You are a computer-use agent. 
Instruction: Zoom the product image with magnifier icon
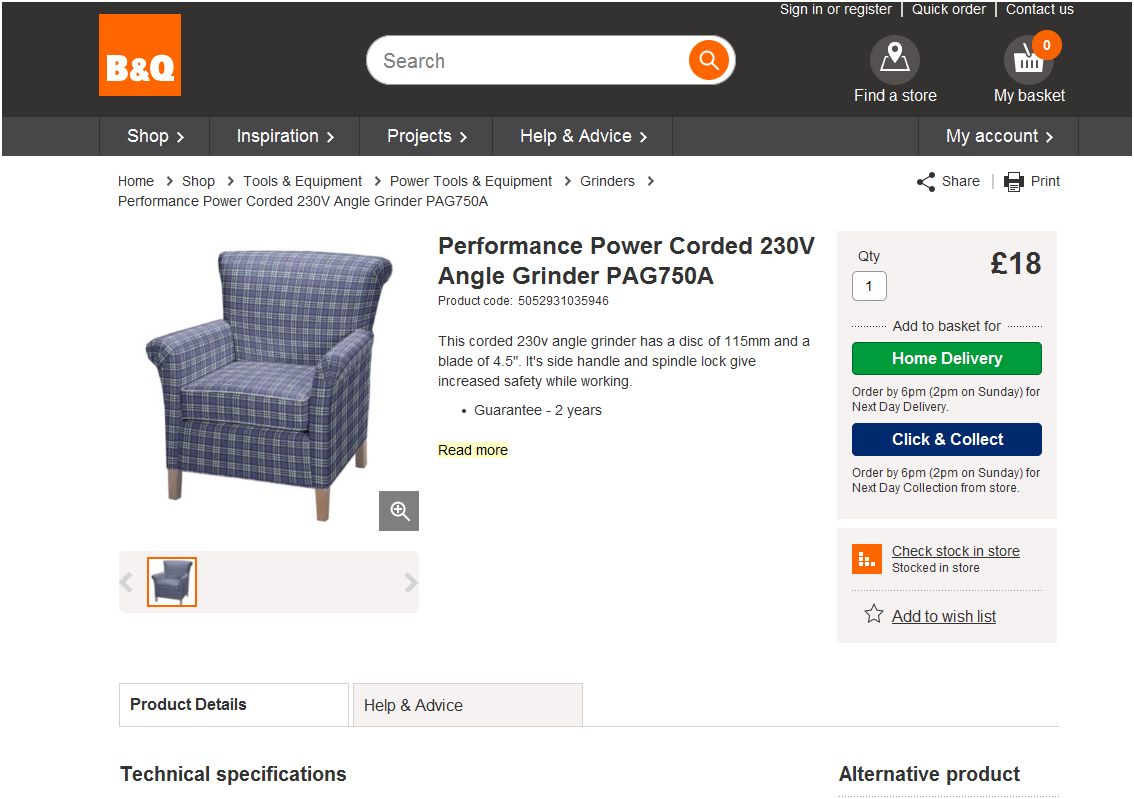pos(399,511)
